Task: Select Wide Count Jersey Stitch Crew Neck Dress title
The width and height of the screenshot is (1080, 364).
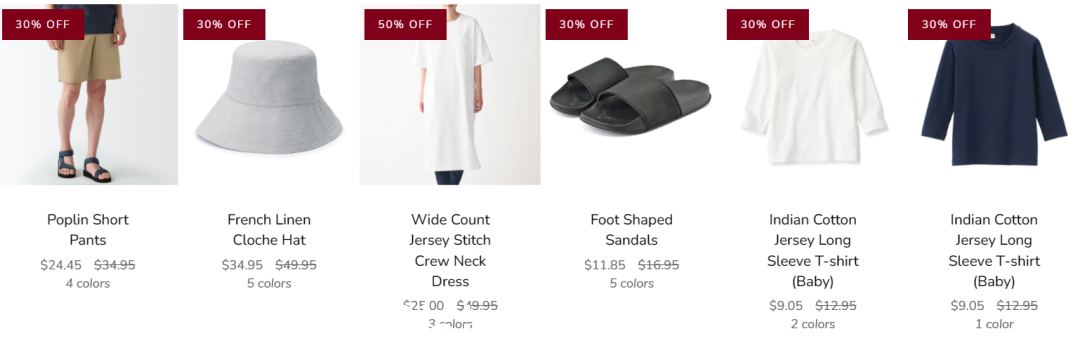Action: (450, 250)
